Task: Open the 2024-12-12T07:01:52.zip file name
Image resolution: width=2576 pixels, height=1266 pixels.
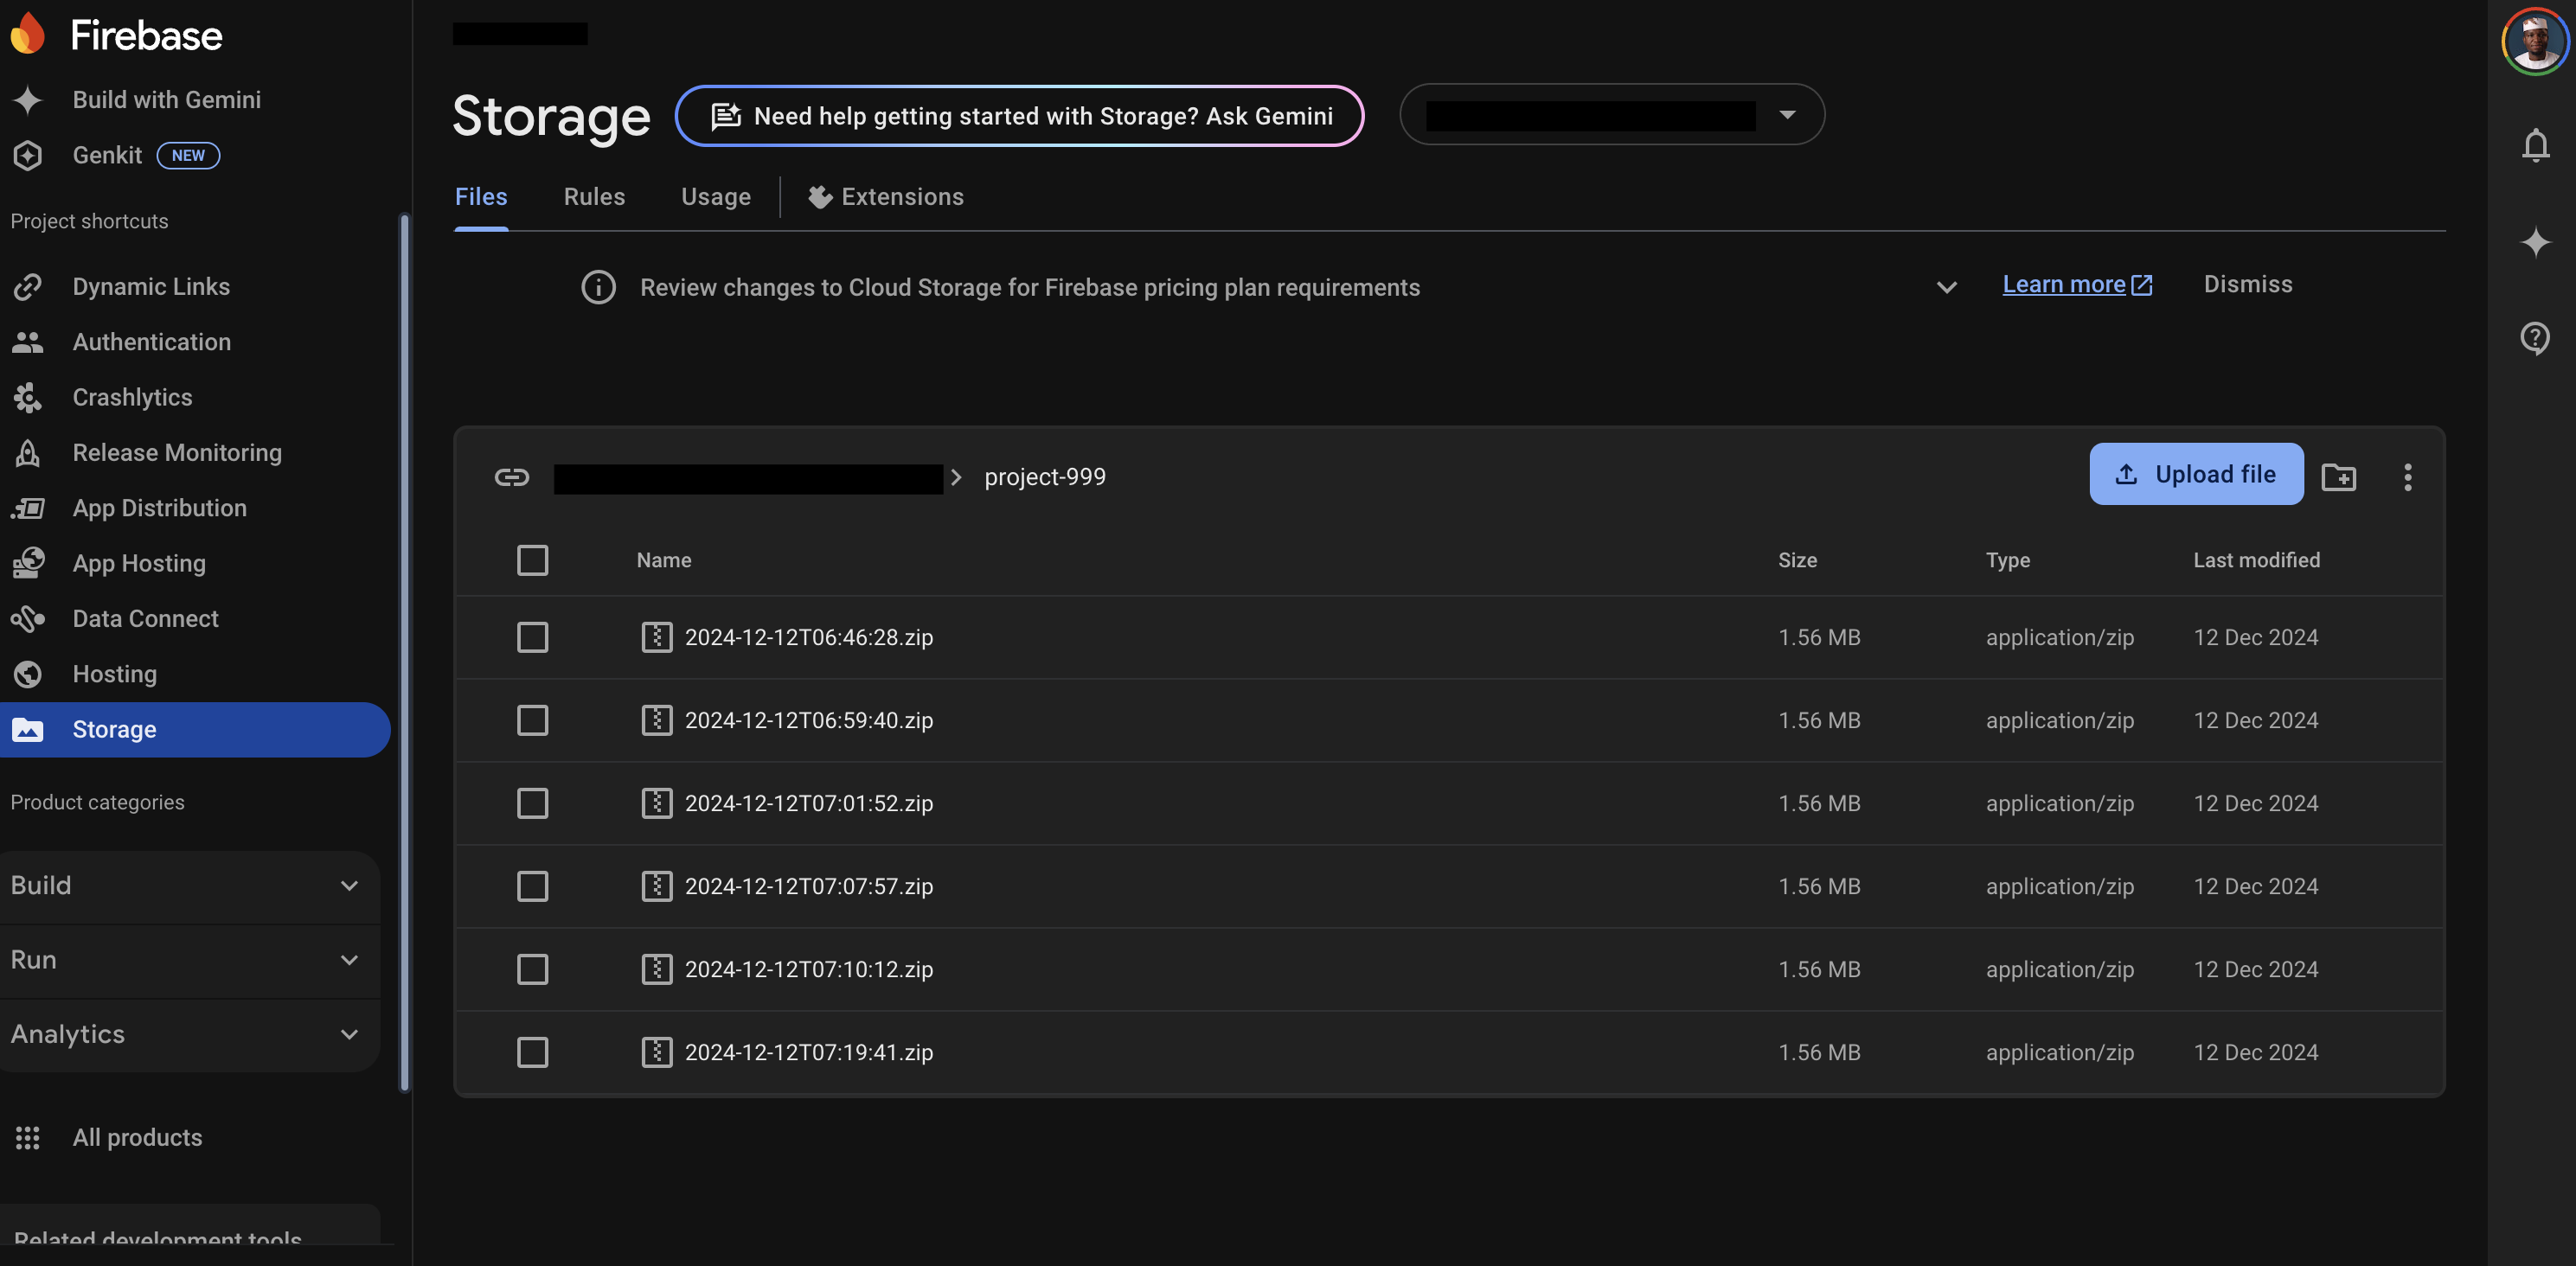Action: pos(808,803)
